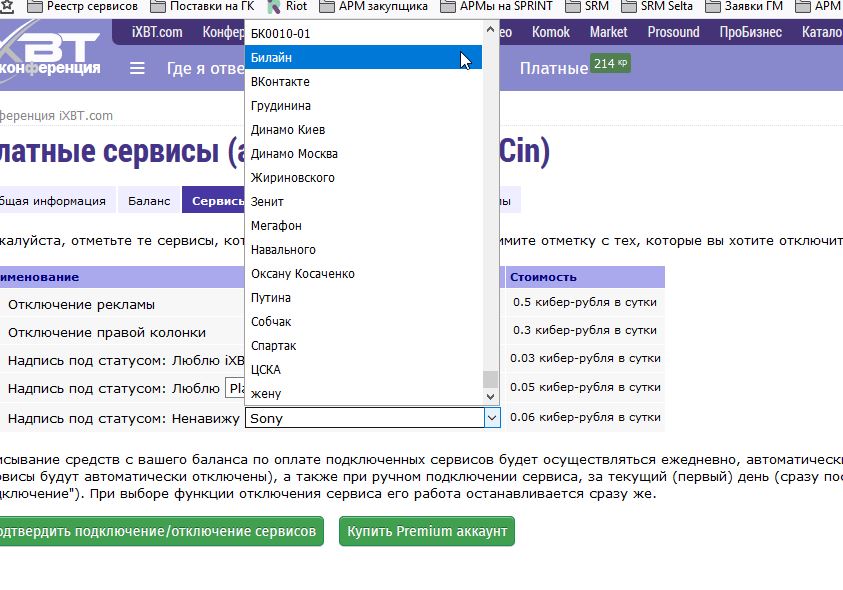
Task: Pick Спартак option
Action: 363,346
